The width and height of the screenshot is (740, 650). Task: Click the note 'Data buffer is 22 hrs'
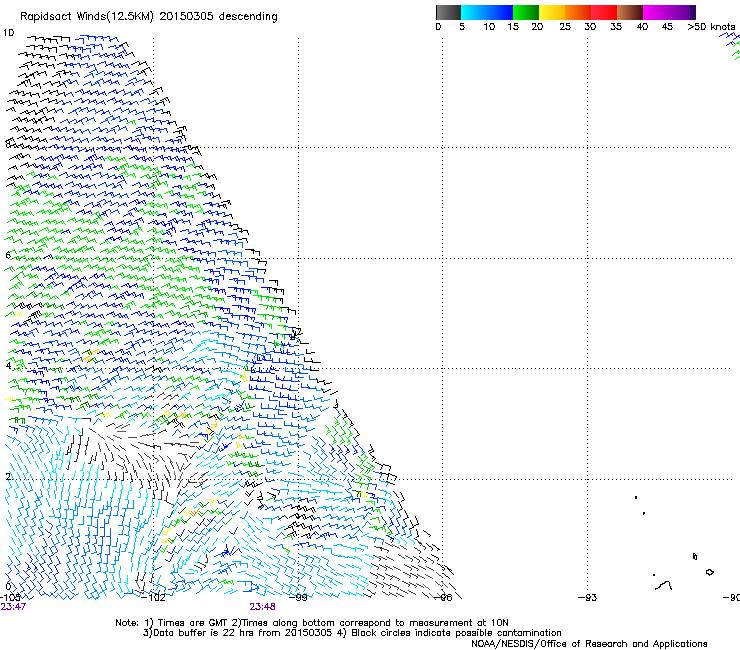(205, 633)
